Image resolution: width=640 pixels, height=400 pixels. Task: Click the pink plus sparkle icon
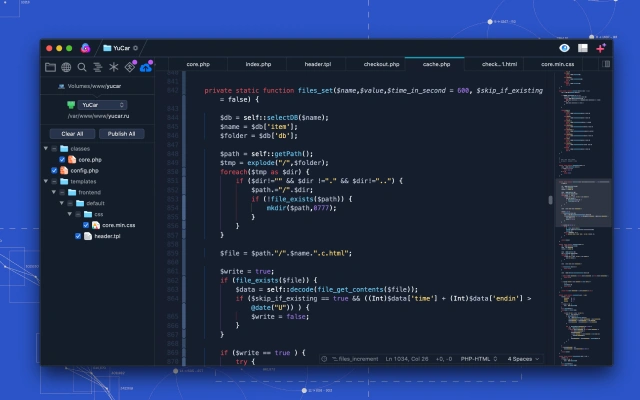tap(601, 48)
